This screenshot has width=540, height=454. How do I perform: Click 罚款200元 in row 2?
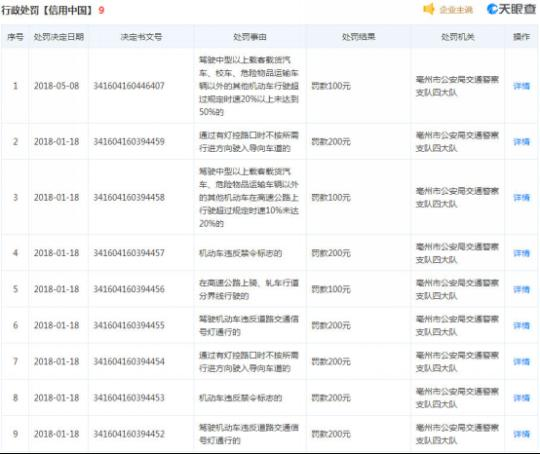(x=331, y=142)
